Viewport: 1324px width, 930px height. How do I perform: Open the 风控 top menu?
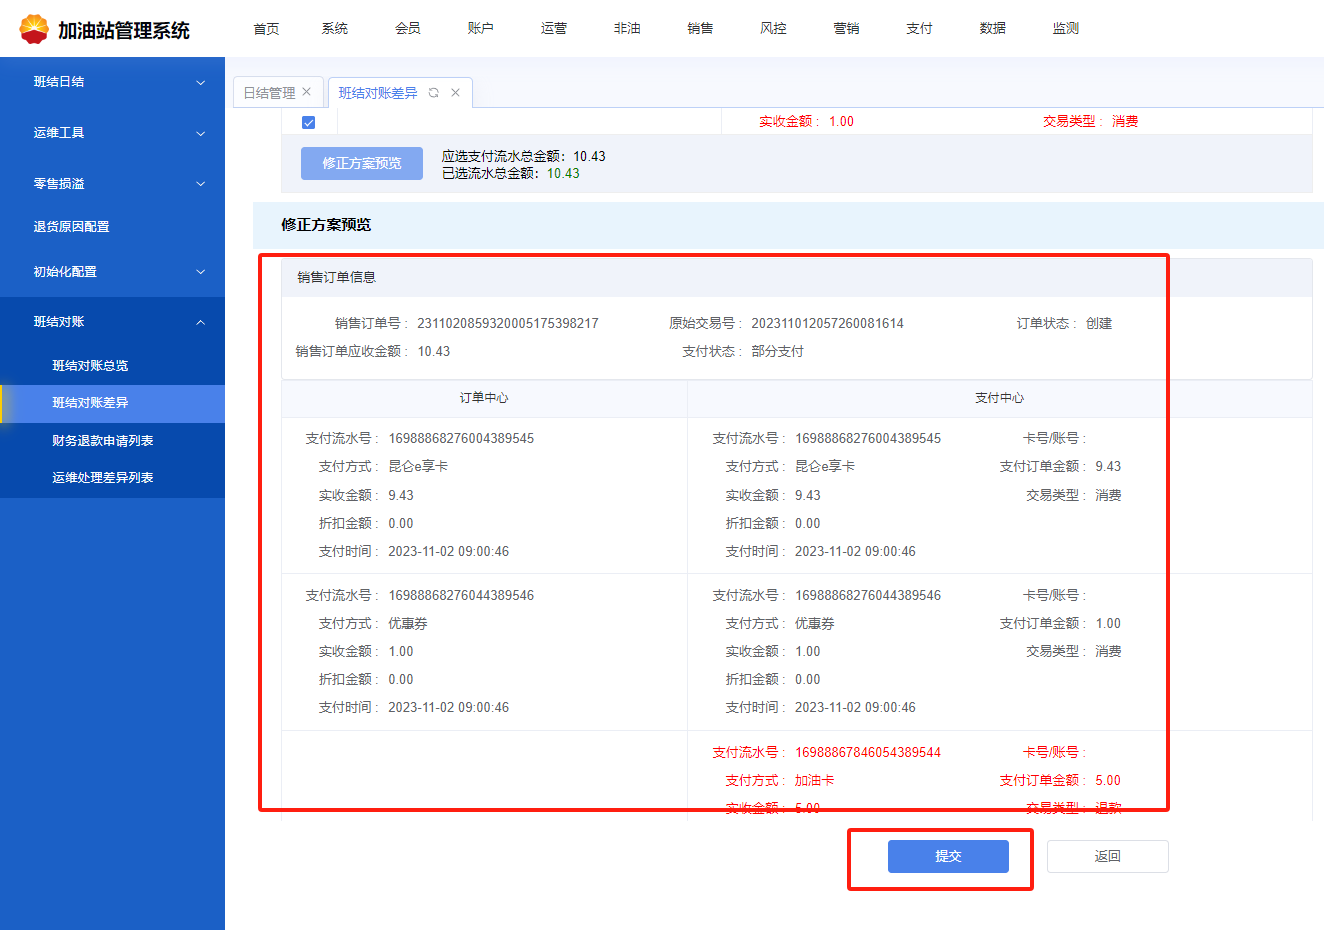pyautogui.click(x=773, y=29)
